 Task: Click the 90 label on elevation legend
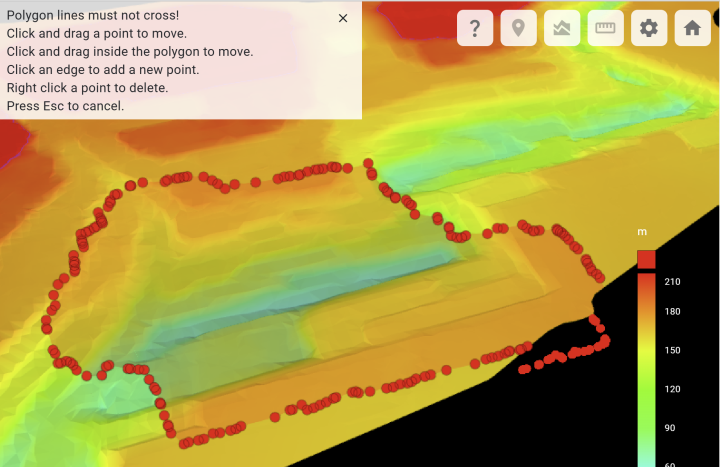[669, 428]
